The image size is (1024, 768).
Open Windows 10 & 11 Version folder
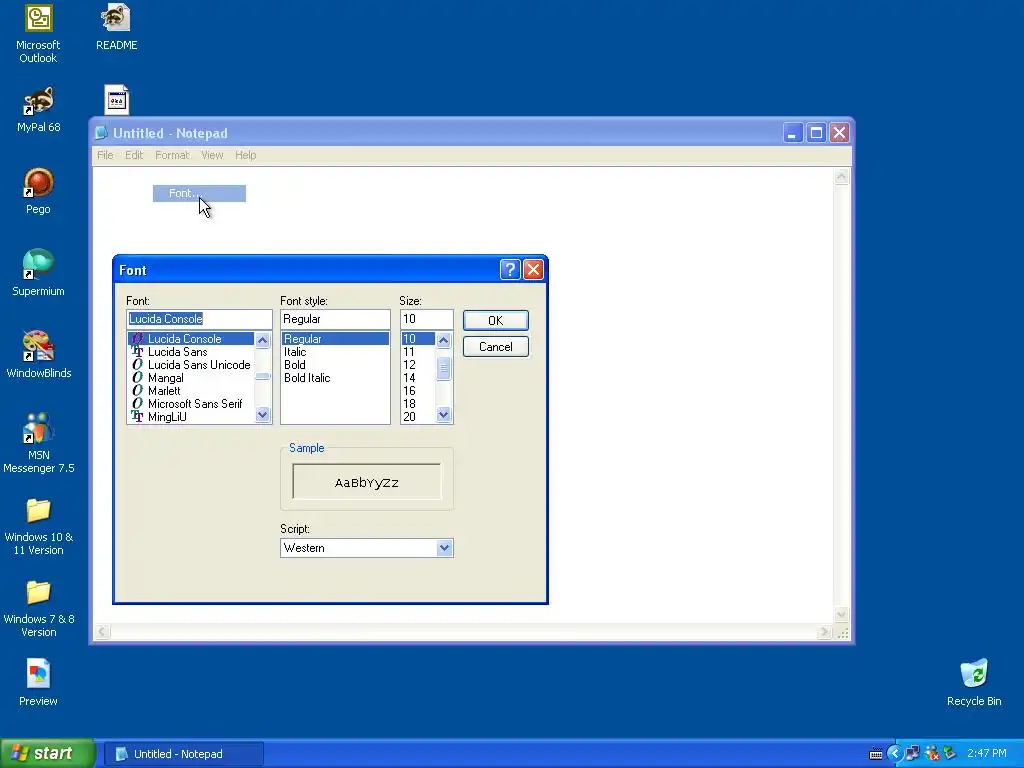tap(38, 526)
